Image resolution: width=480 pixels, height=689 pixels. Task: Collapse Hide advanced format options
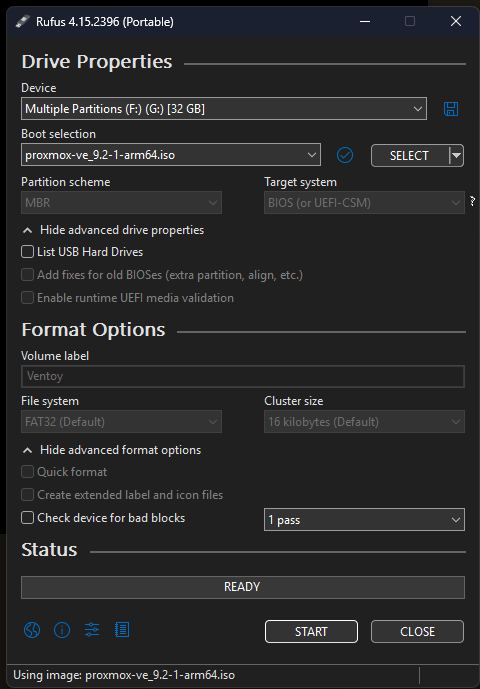pyautogui.click(x=112, y=450)
